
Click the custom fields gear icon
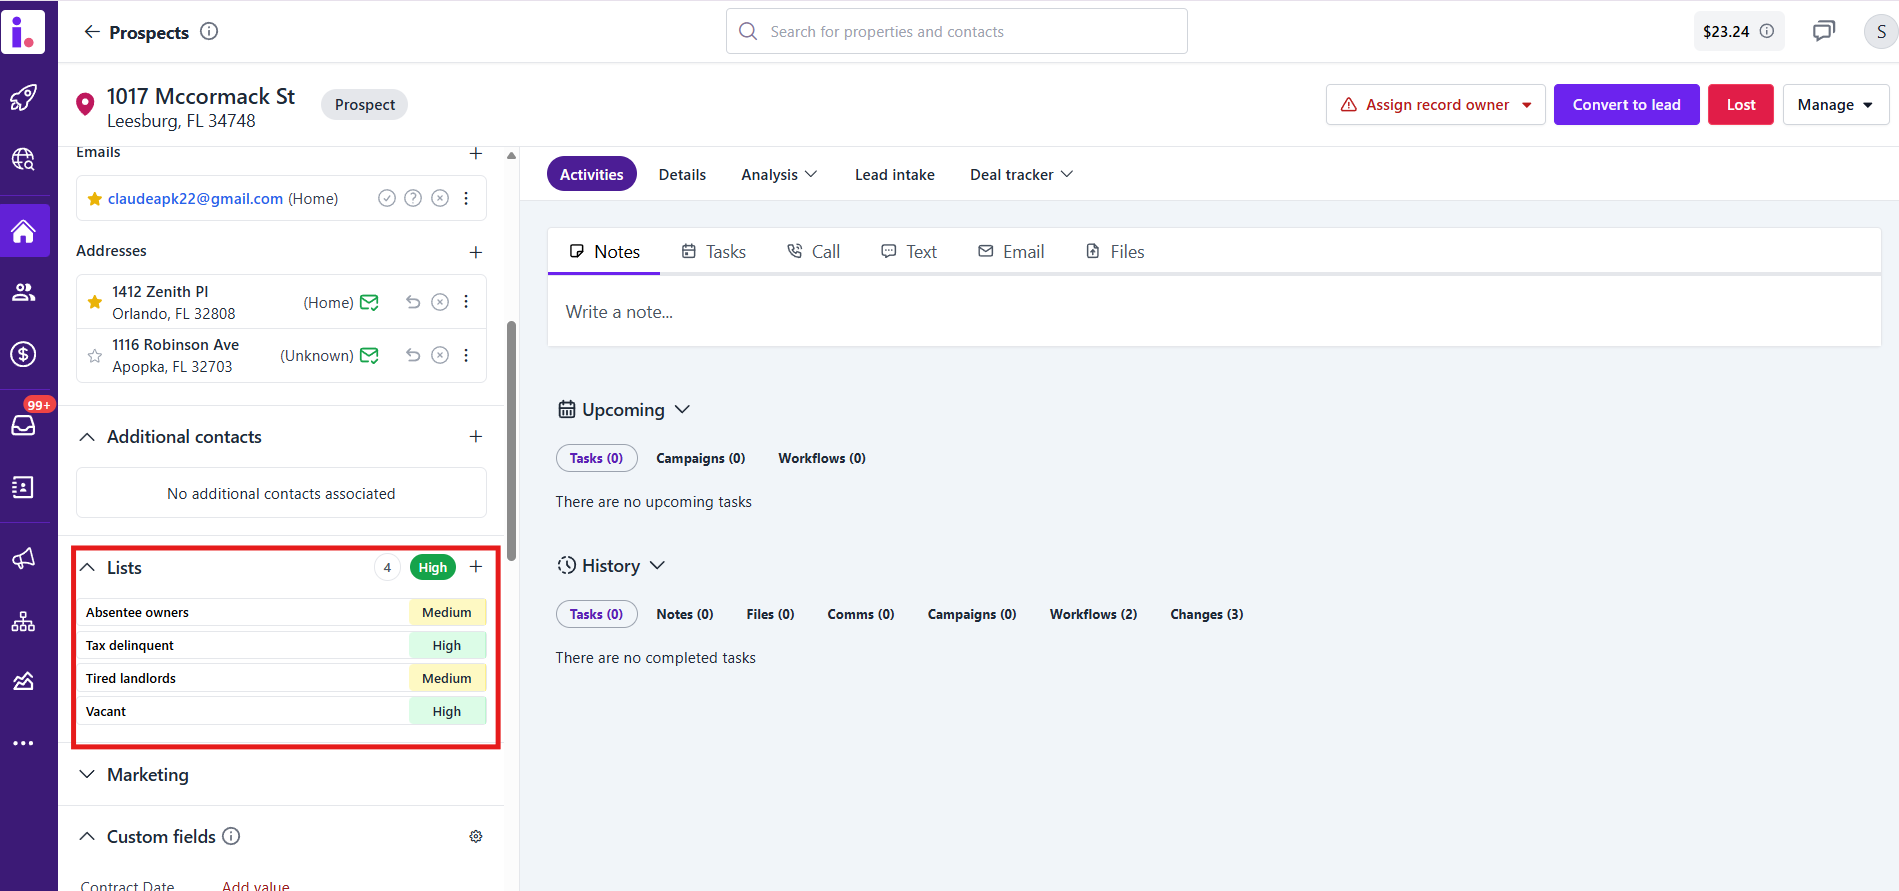pos(476,836)
